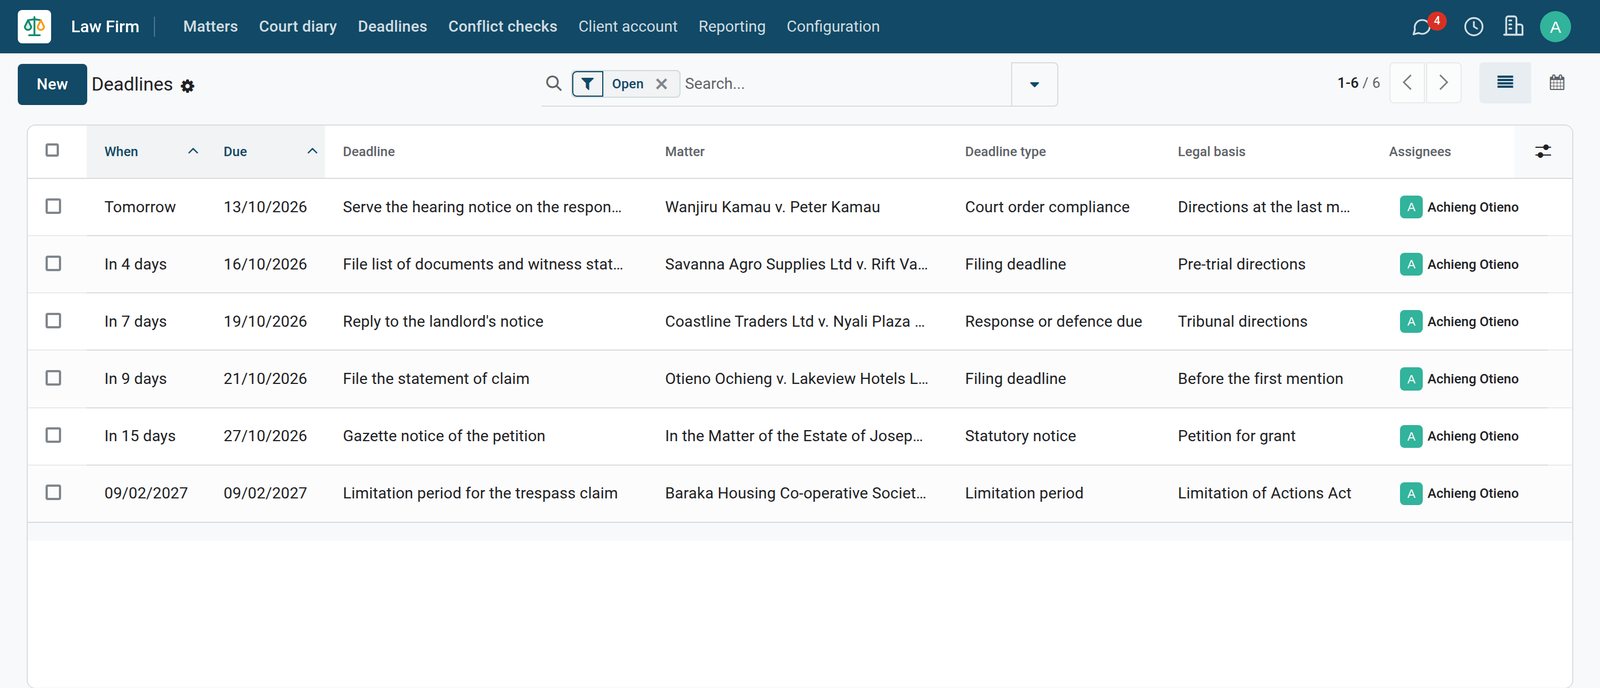Click the 'Court order compliance' type cell
The image size is (1600, 688).
1047,207
